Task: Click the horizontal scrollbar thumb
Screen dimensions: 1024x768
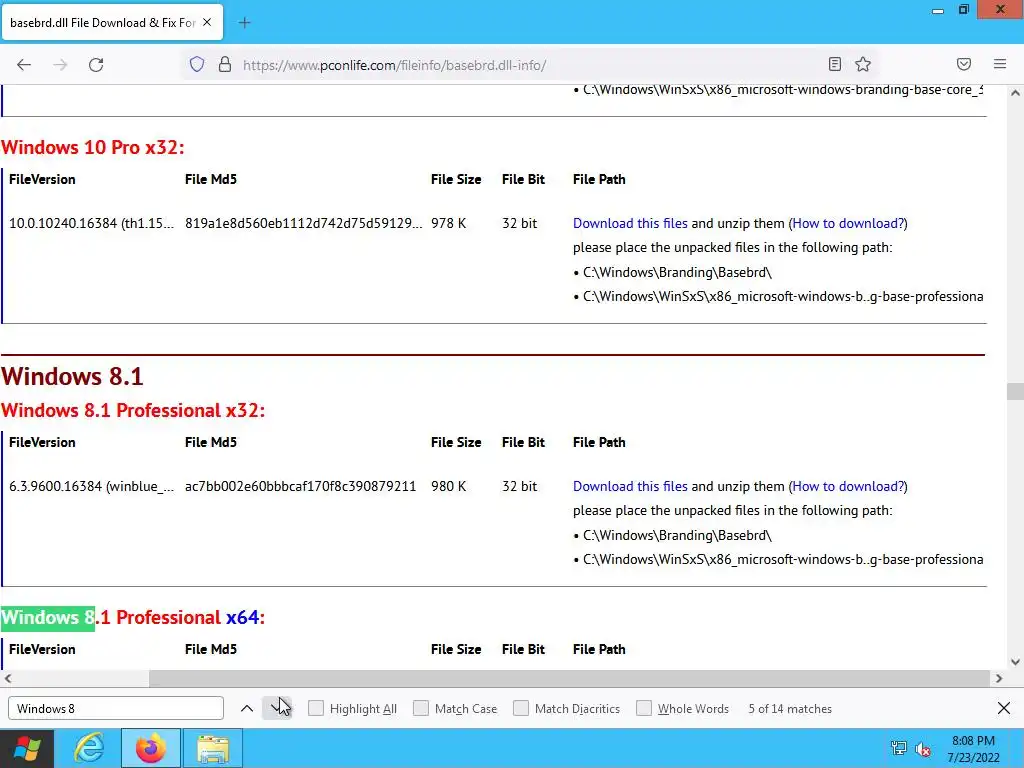Action: tap(569, 679)
